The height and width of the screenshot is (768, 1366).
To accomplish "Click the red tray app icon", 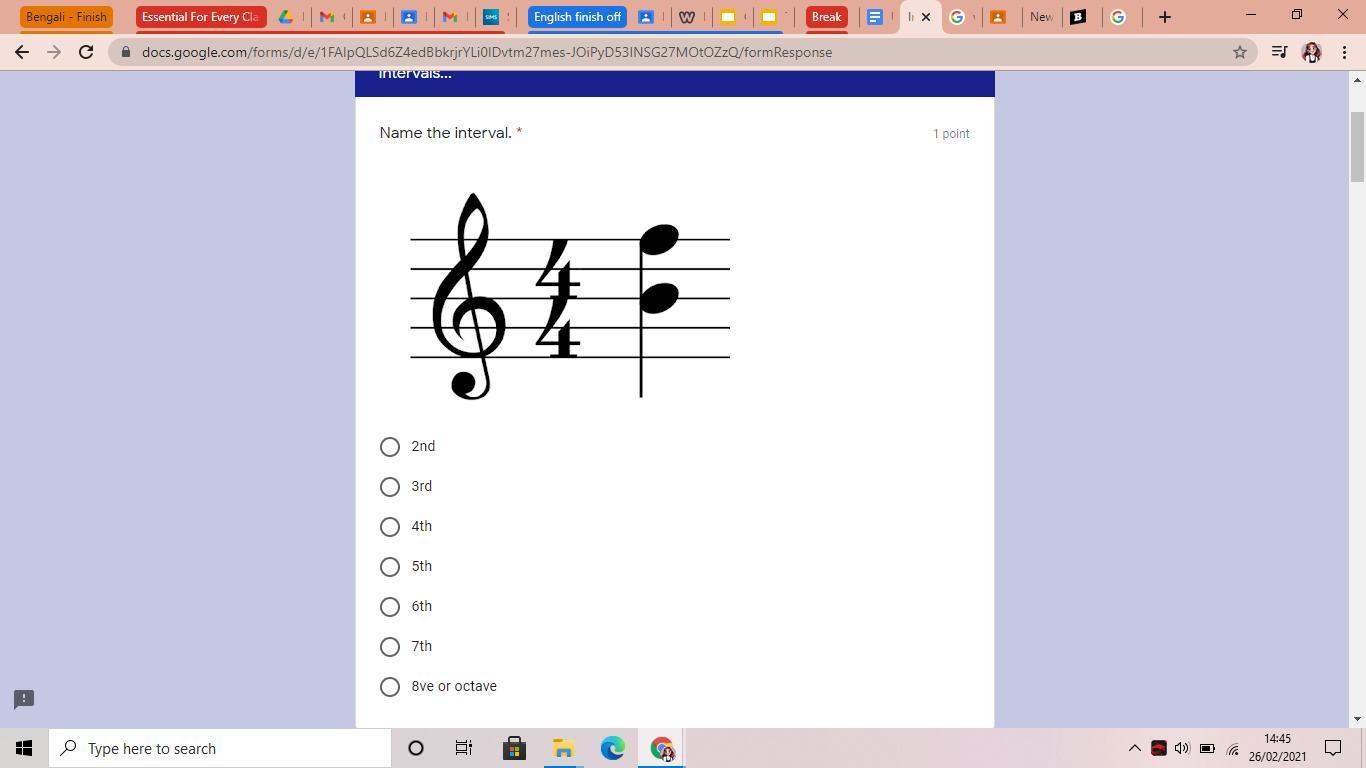I will tap(1159, 748).
